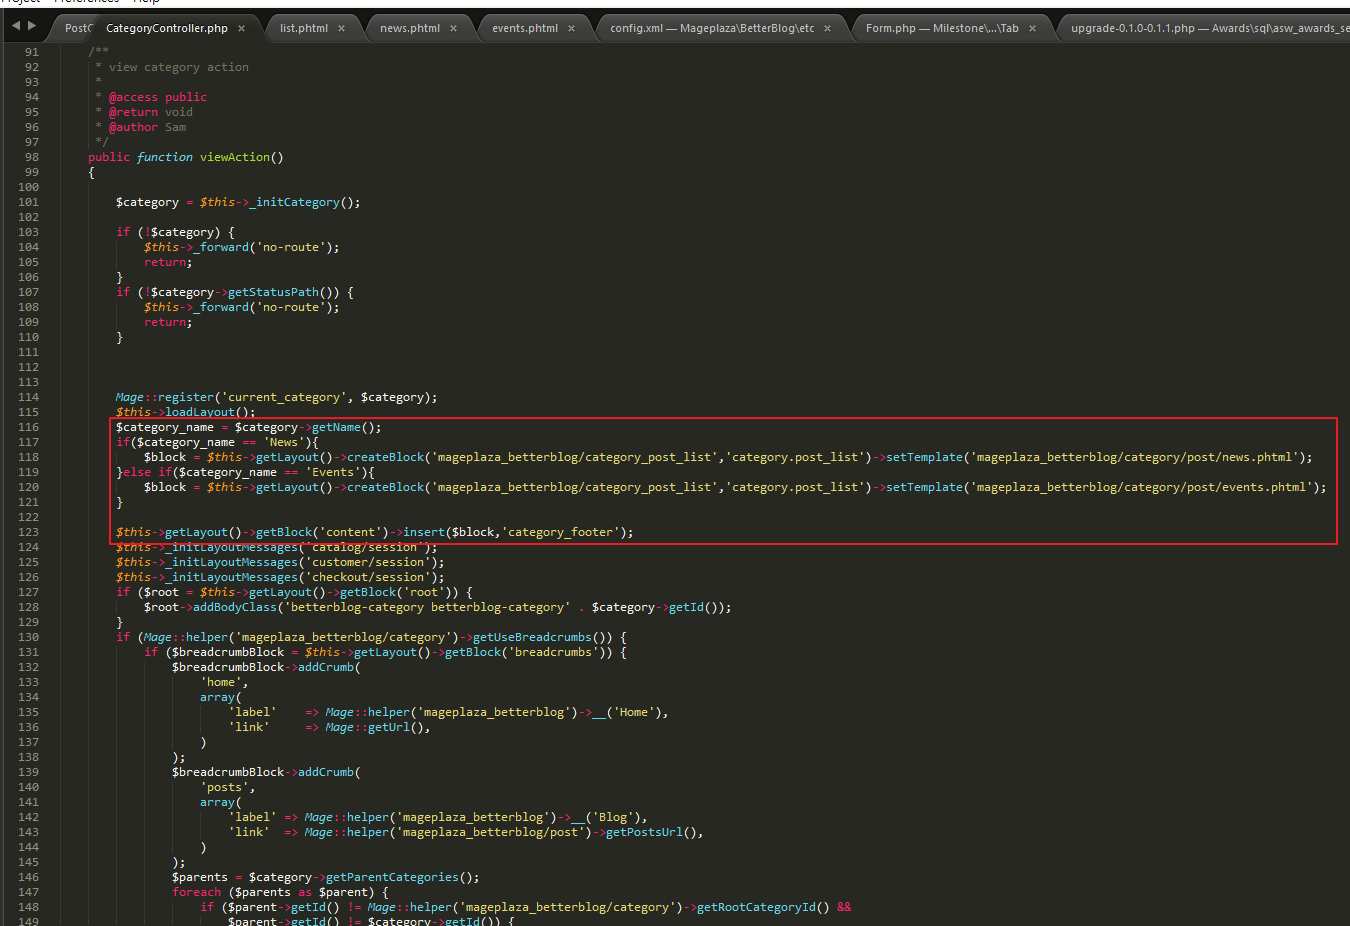Open the news.phtml tab
Viewport: 1350px width, 926px height.
(409, 29)
